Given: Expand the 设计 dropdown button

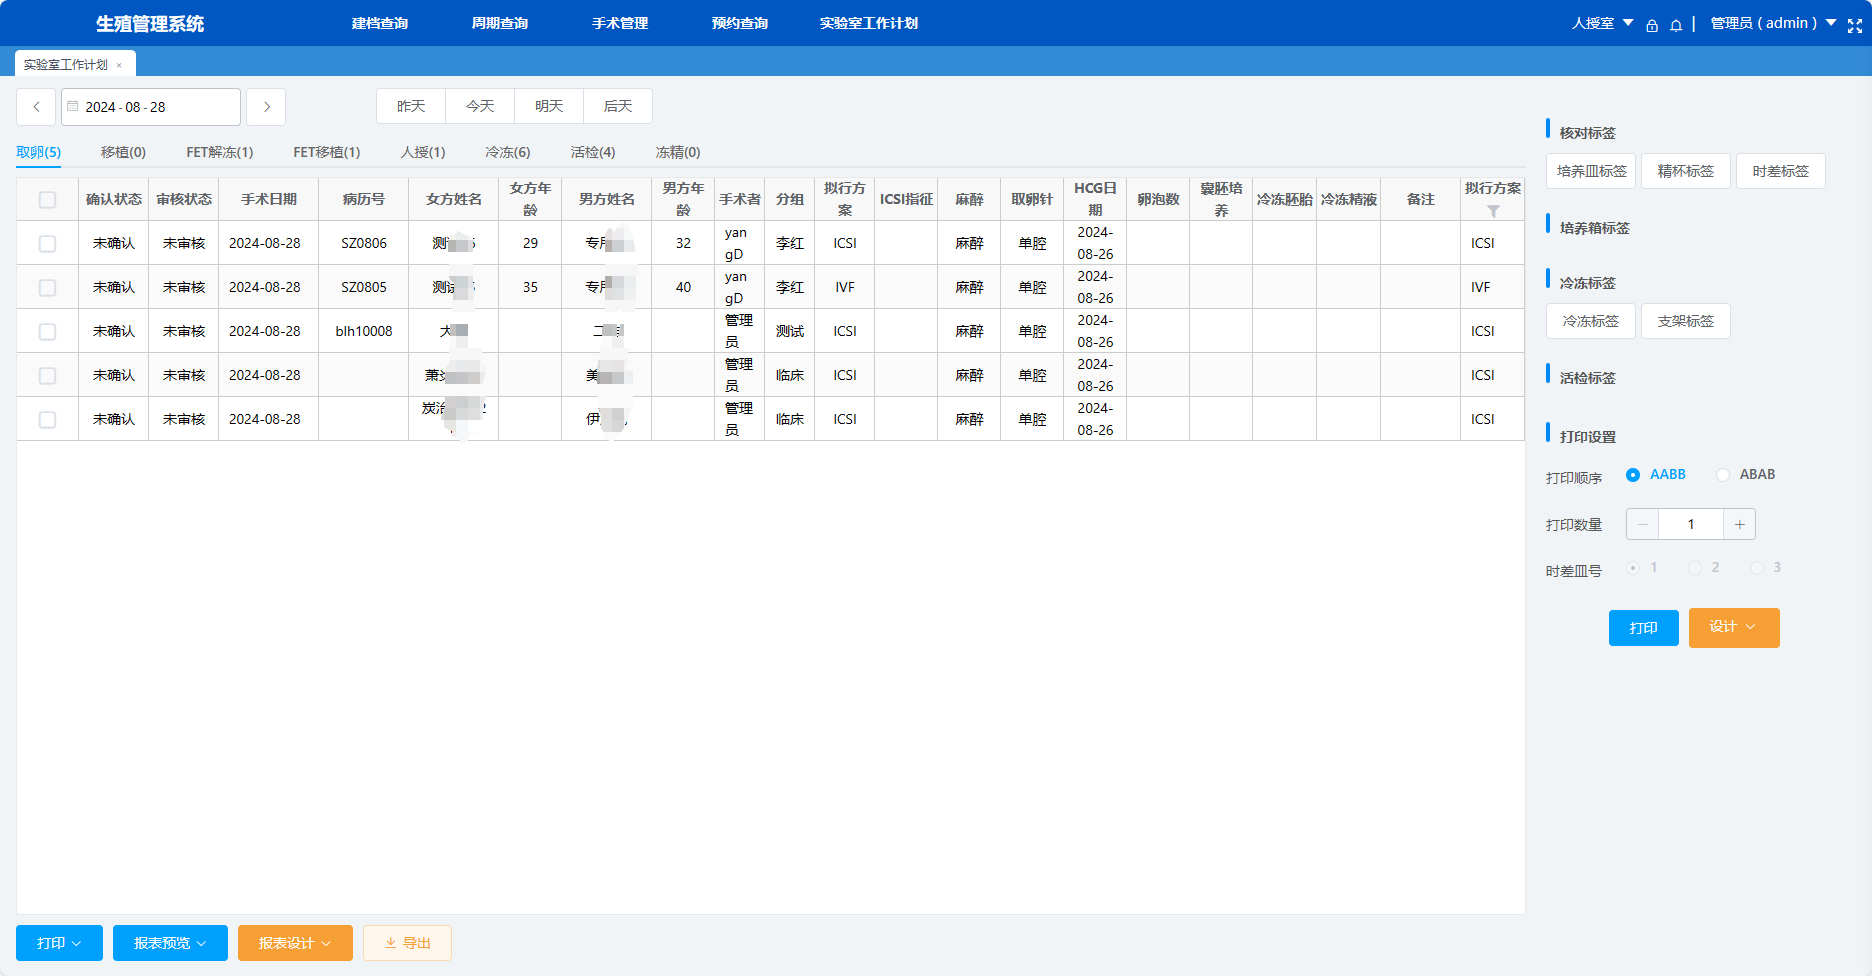Looking at the screenshot, I should point(1734,627).
